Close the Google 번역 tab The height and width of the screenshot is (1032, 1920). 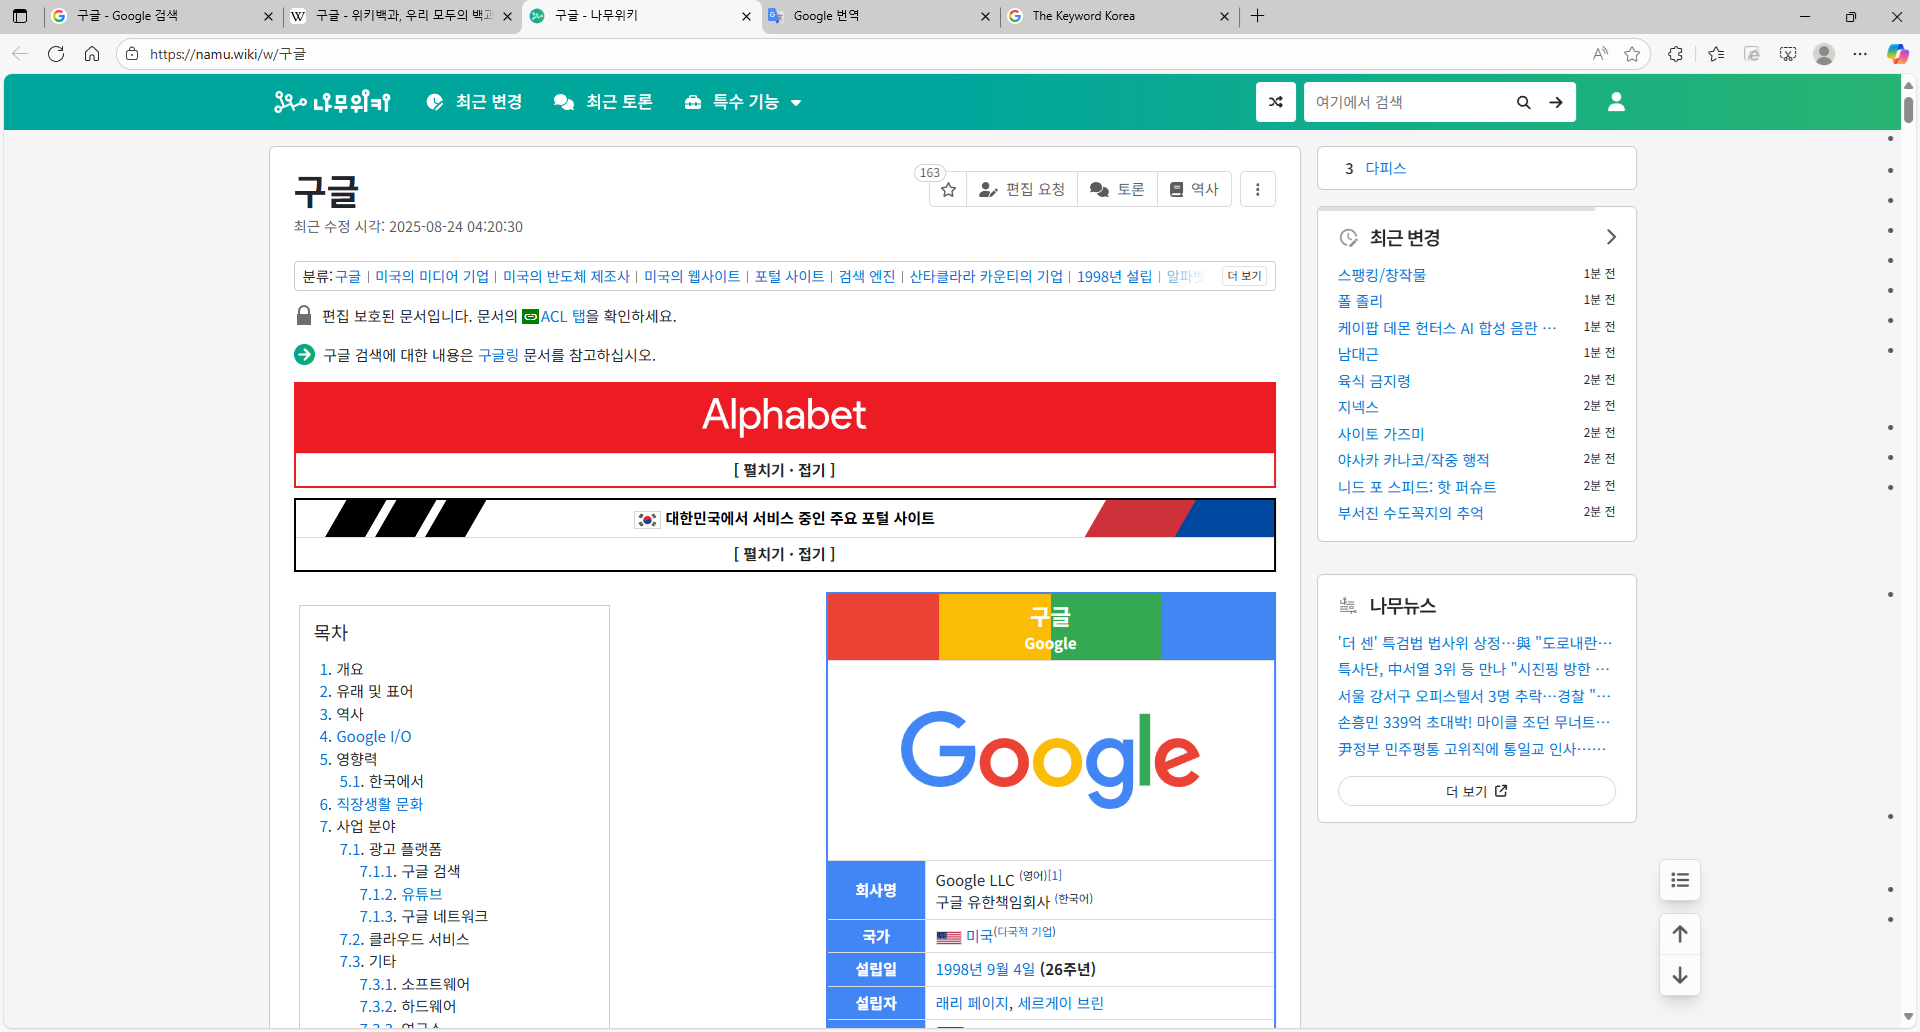[x=985, y=16]
